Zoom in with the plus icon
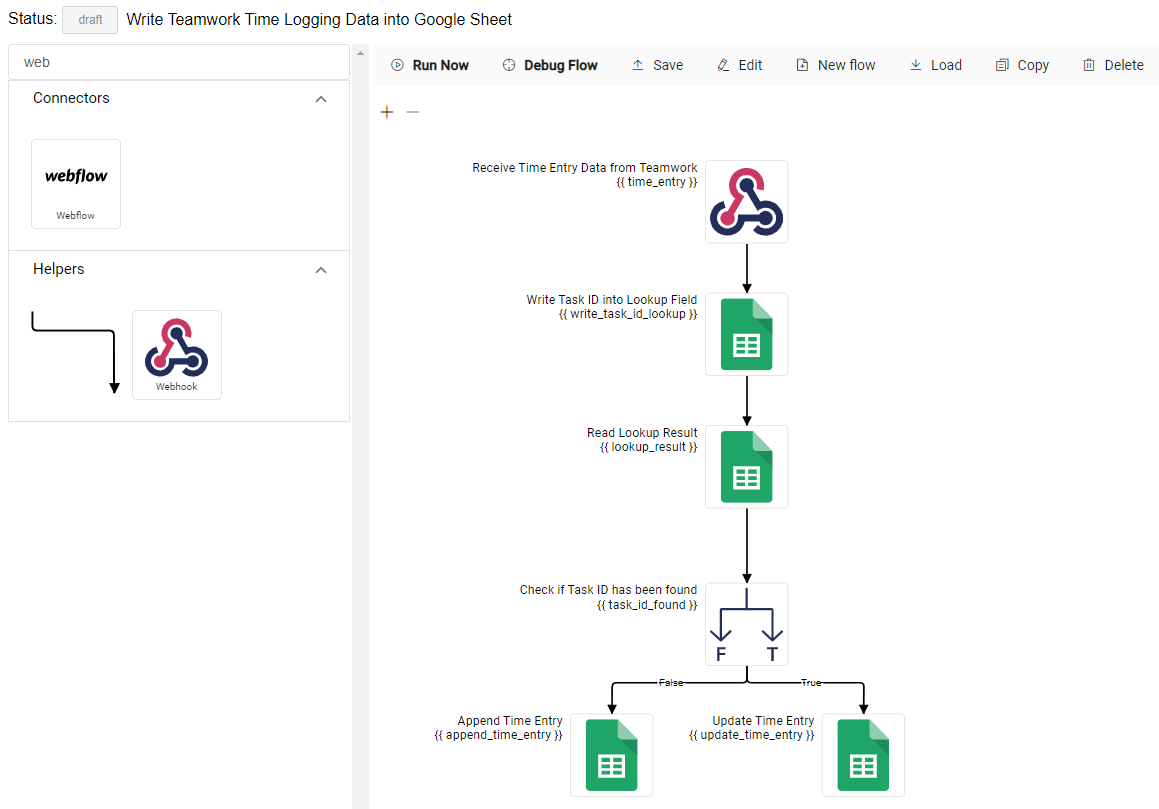 387,112
